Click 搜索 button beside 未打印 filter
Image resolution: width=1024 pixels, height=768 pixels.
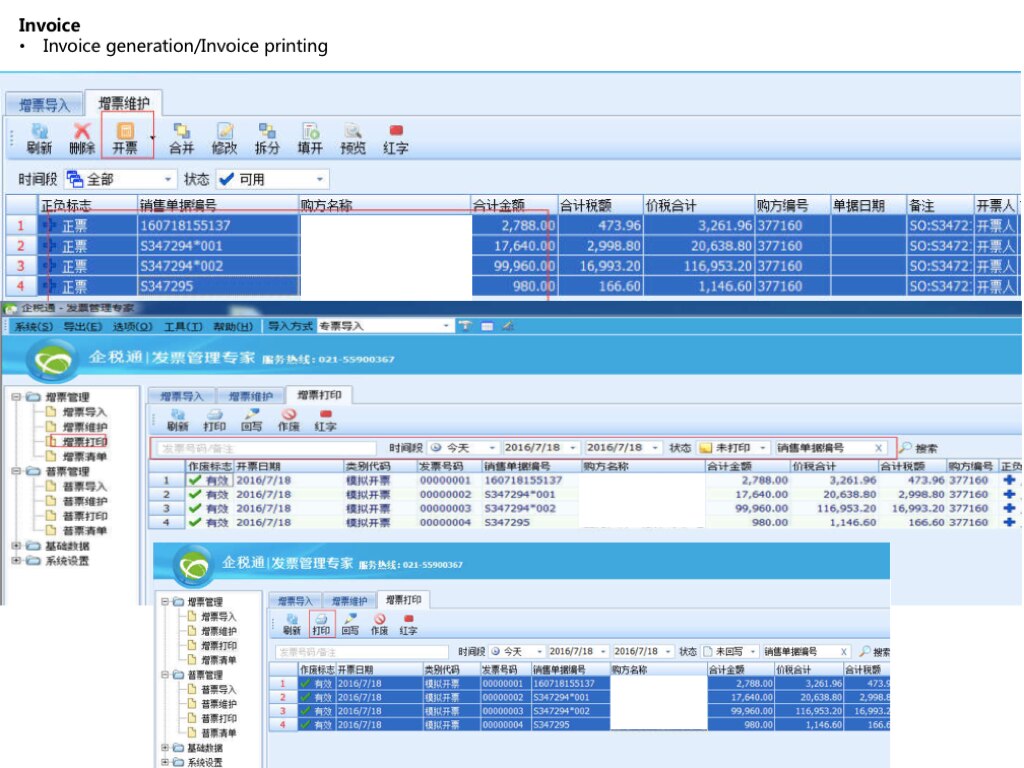919,448
